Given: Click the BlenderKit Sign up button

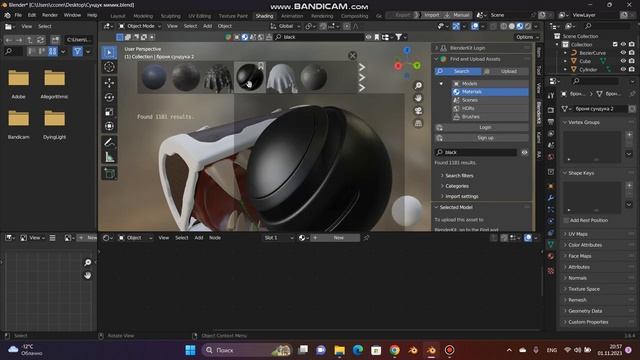Looking at the screenshot, I should (x=482, y=138).
